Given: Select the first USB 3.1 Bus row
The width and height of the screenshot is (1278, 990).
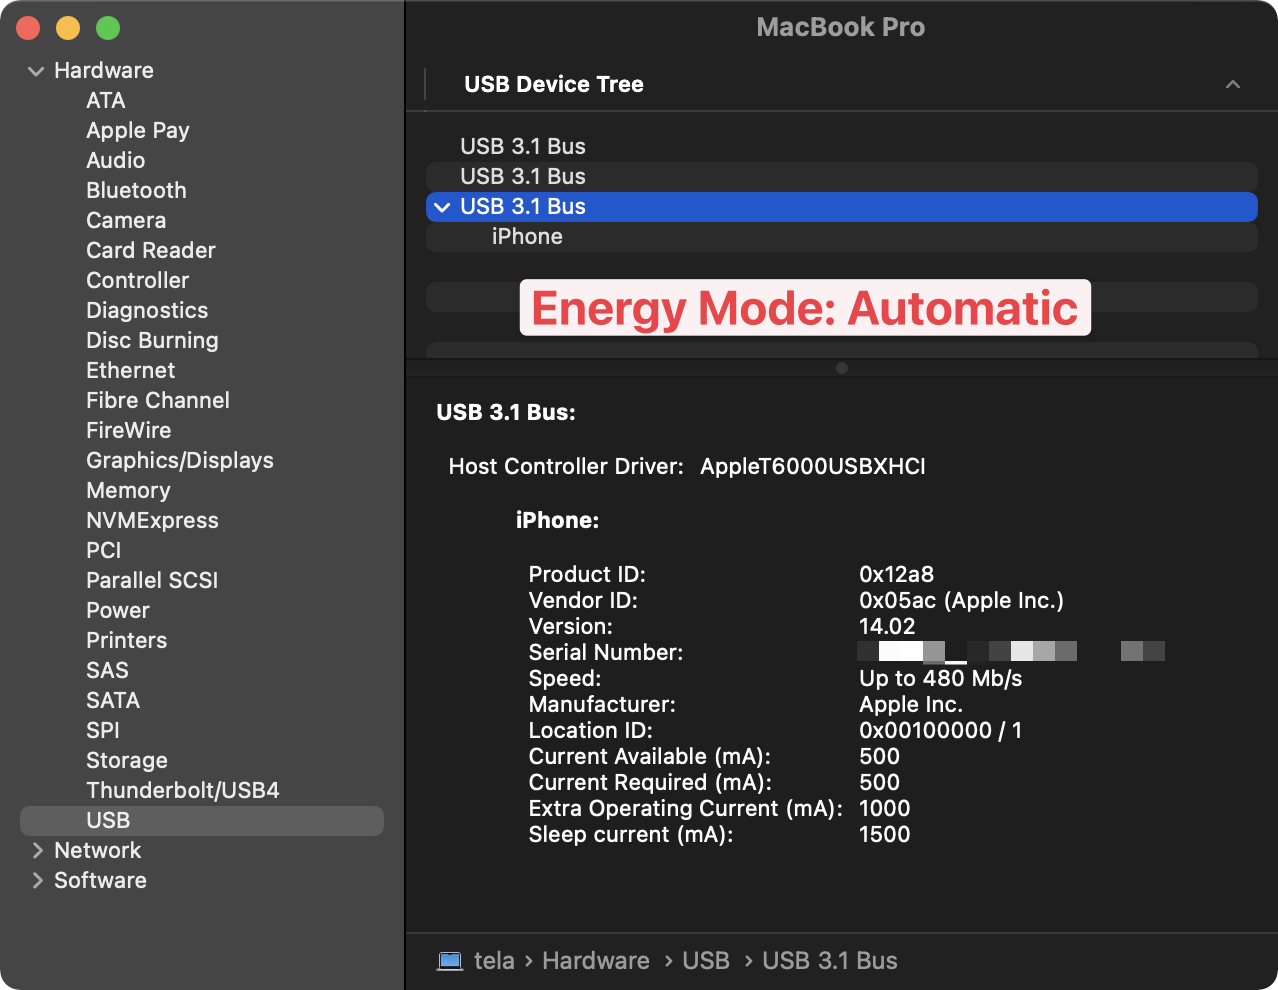Looking at the screenshot, I should [841, 147].
